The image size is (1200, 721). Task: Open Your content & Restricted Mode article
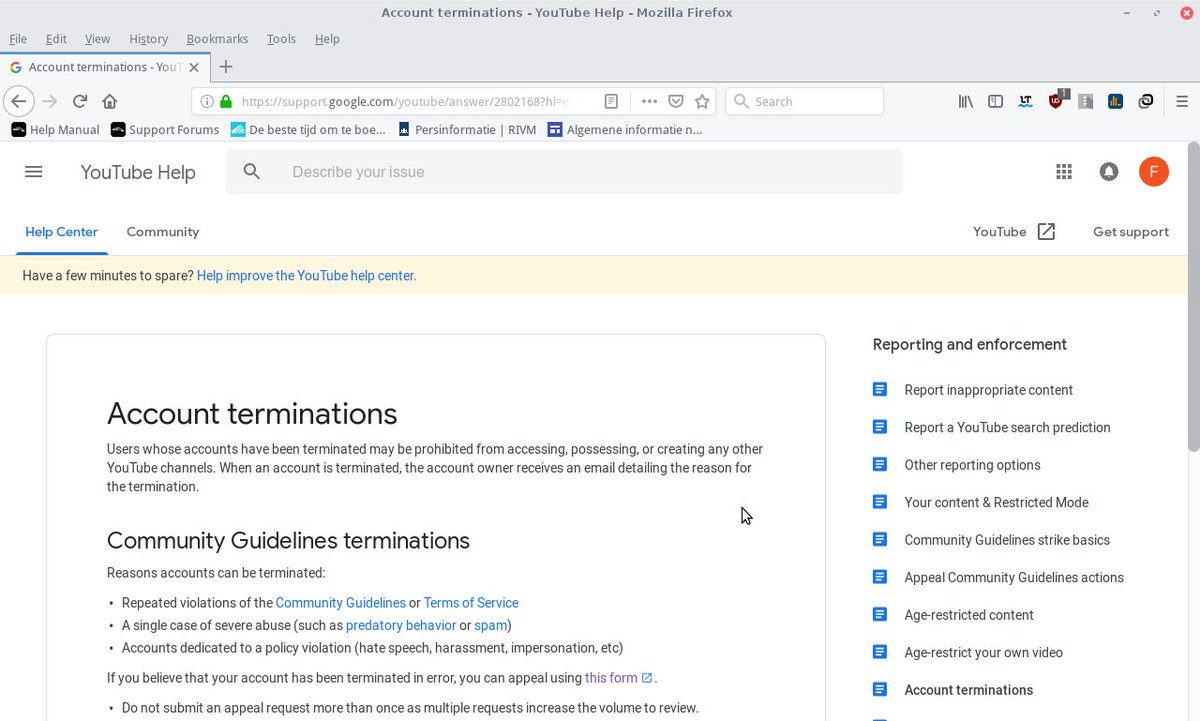click(x=996, y=503)
